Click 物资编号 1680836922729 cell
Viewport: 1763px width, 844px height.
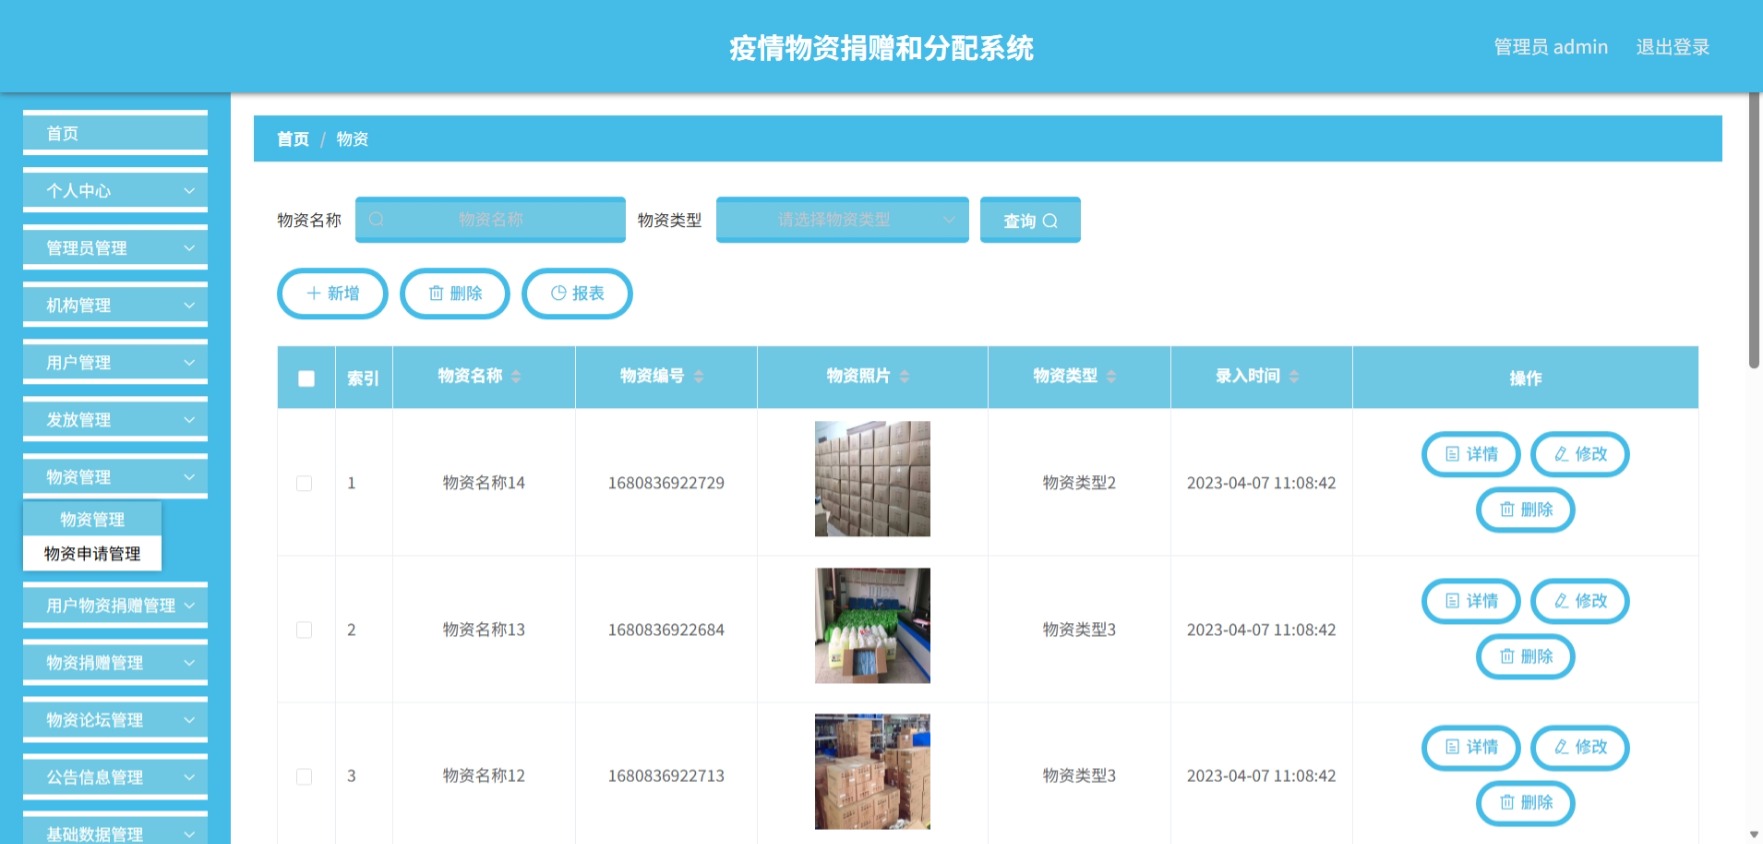click(666, 483)
